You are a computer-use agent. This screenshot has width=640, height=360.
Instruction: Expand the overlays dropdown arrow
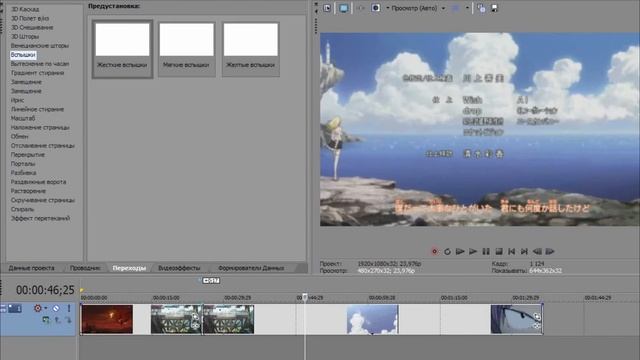point(467,8)
